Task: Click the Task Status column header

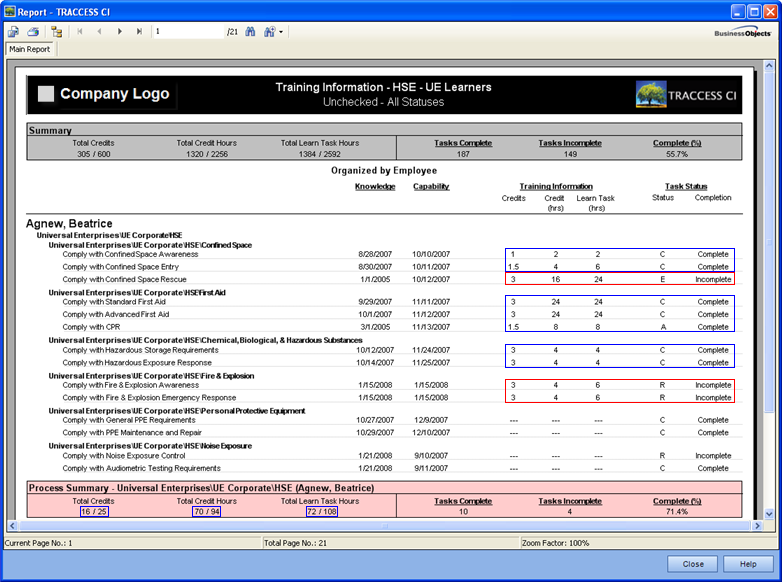Action: [686, 186]
